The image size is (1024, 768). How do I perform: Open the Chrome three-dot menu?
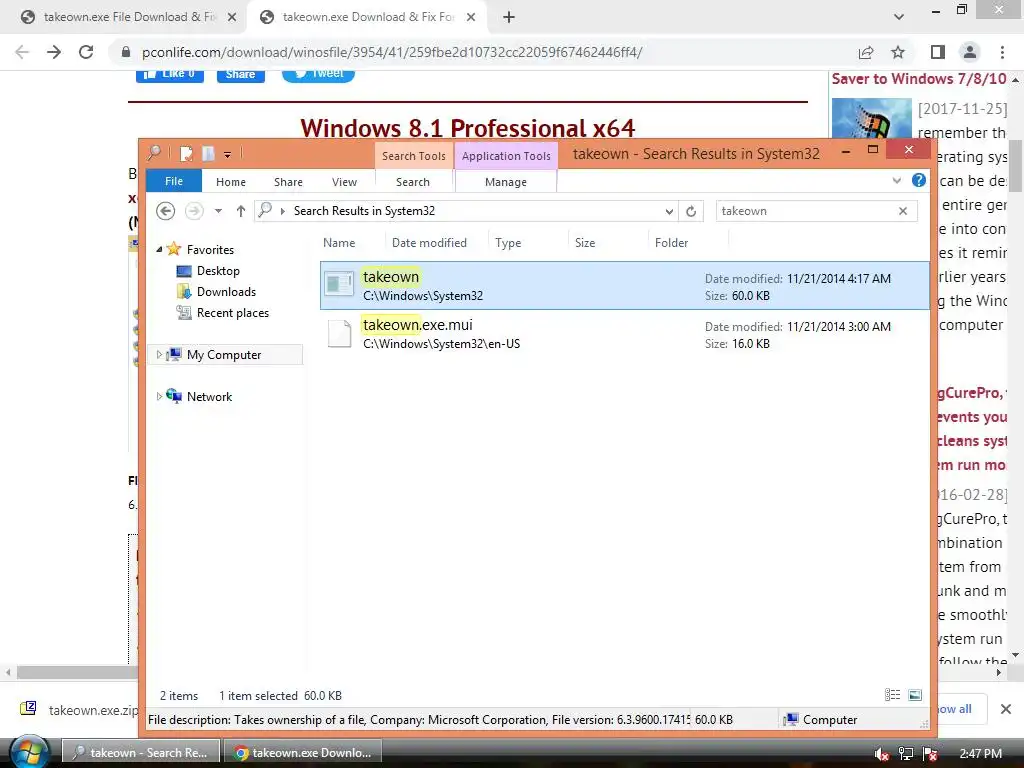(x=1002, y=52)
